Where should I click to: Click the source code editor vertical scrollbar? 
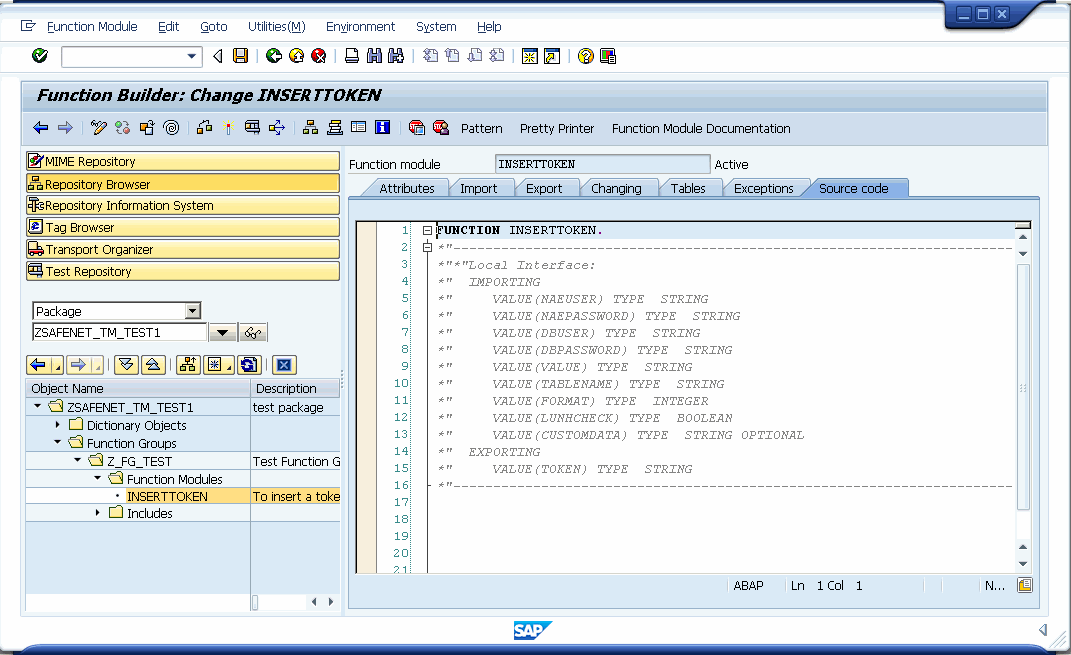click(x=1023, y=387)
